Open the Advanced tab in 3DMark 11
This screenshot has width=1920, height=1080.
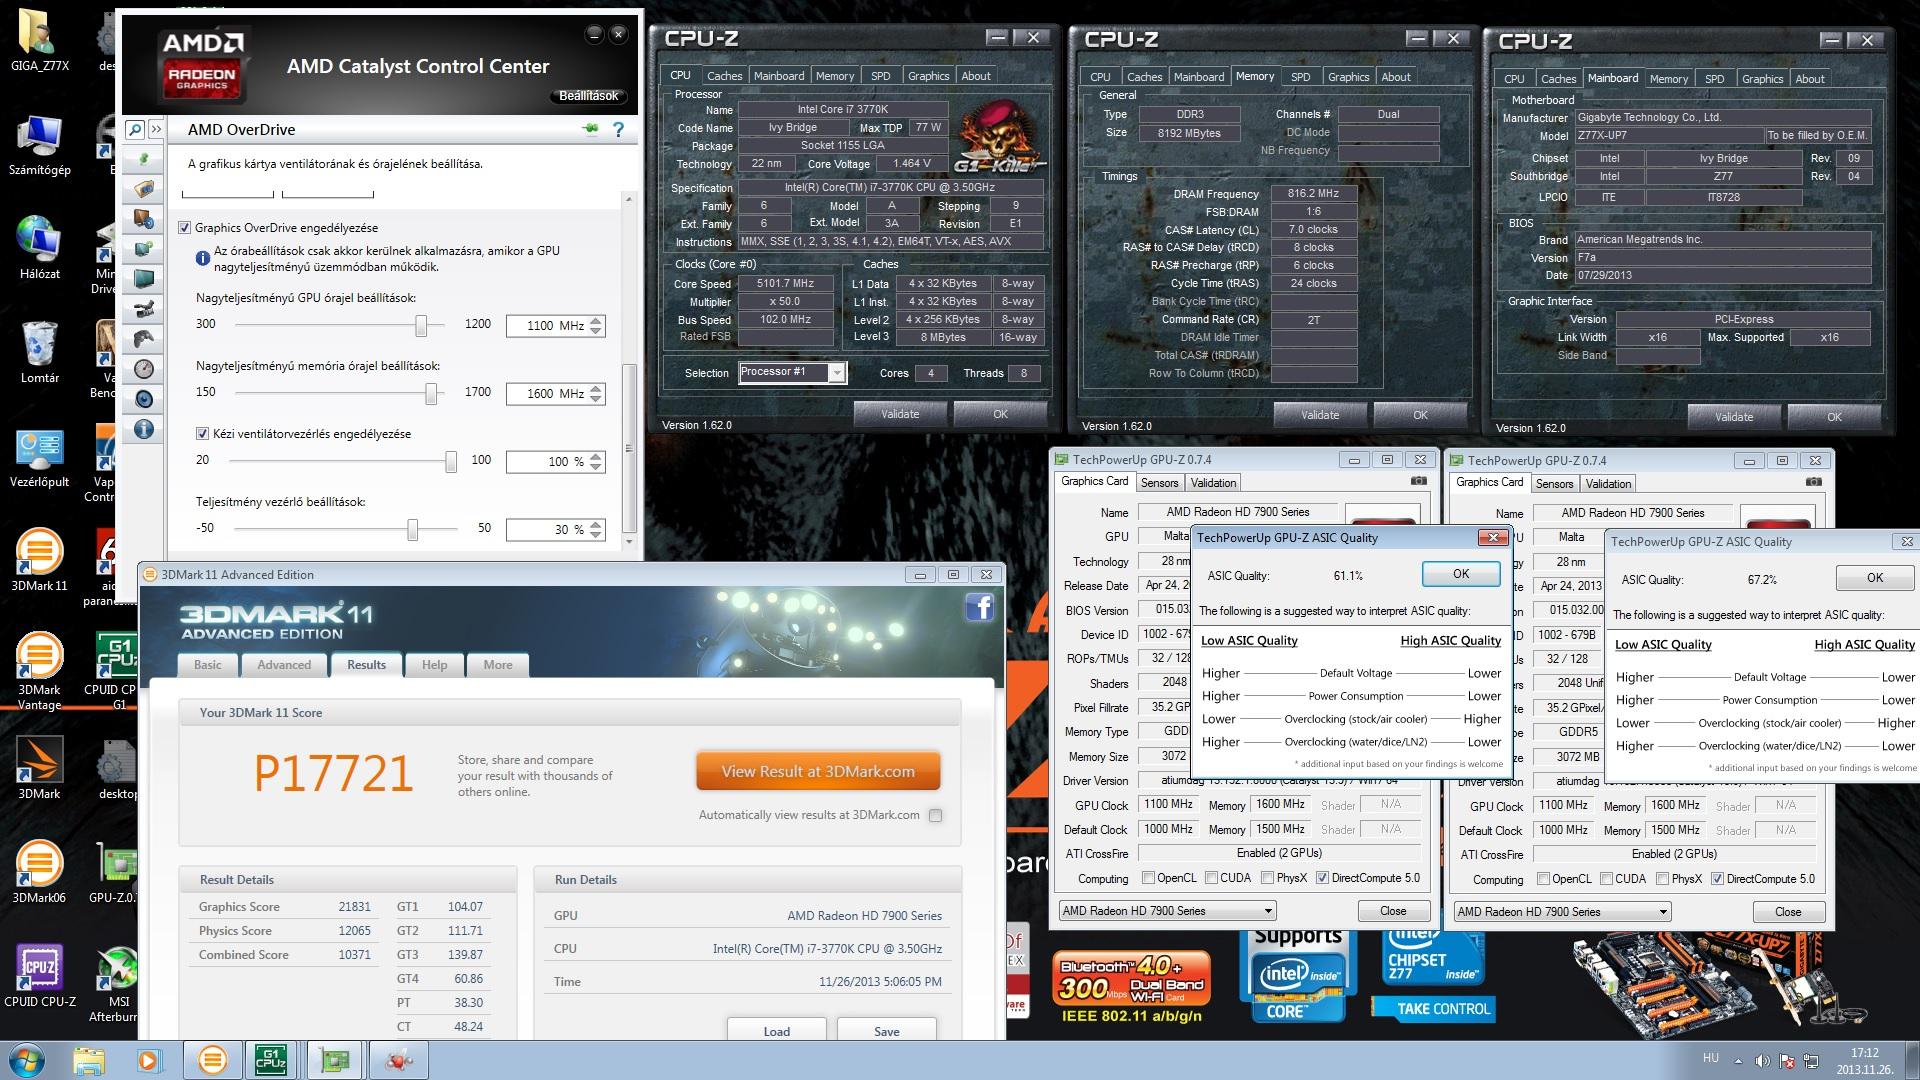284,665
